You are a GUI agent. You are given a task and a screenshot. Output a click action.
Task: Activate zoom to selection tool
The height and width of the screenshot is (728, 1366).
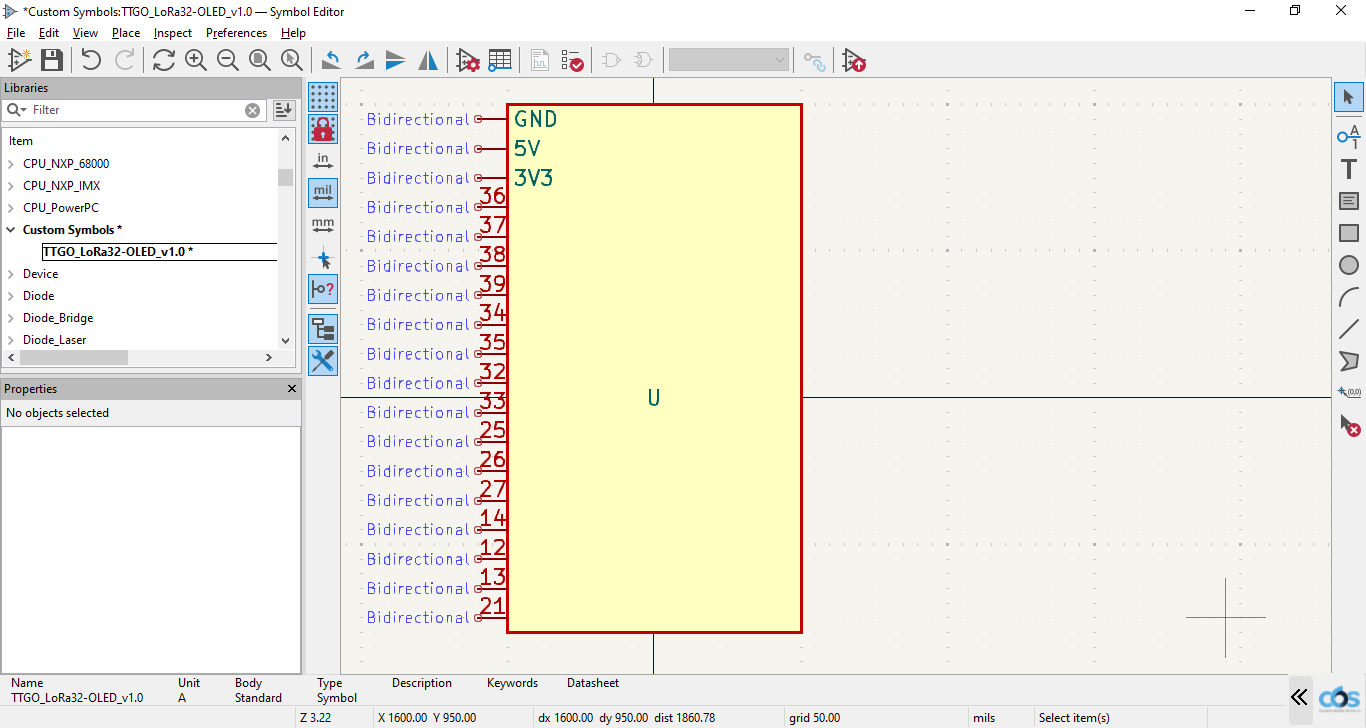(291, 60)
